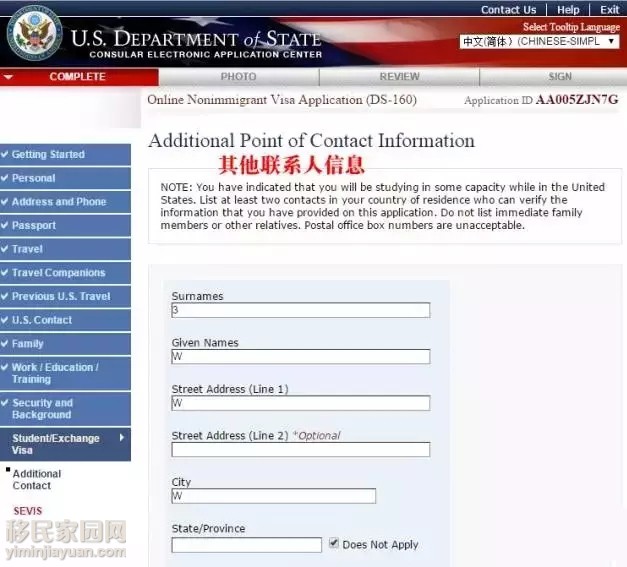Focus the Street Address Line 1 field
627x567 pixels.
pyautogui.click(x=301, y=403)
